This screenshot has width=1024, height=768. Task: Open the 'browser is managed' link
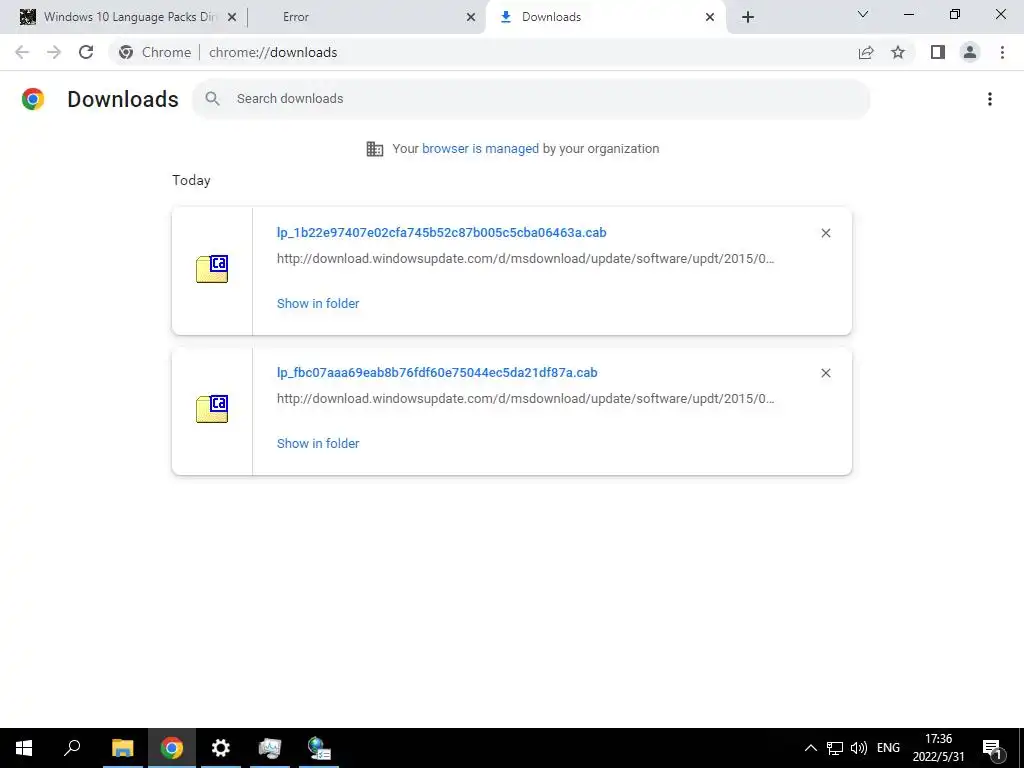480,149
